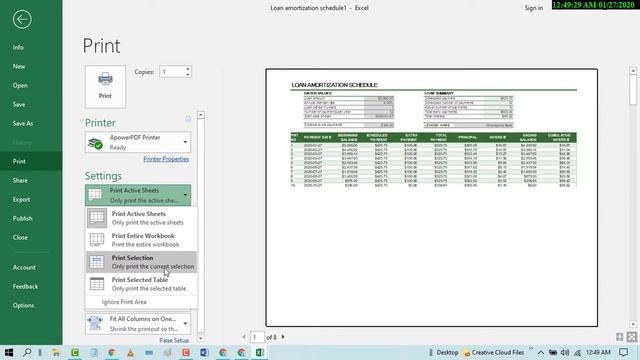Click the ApowerPDF Printer ready status icon
Screen dimensions: 640x360
(x=96, y=143)
